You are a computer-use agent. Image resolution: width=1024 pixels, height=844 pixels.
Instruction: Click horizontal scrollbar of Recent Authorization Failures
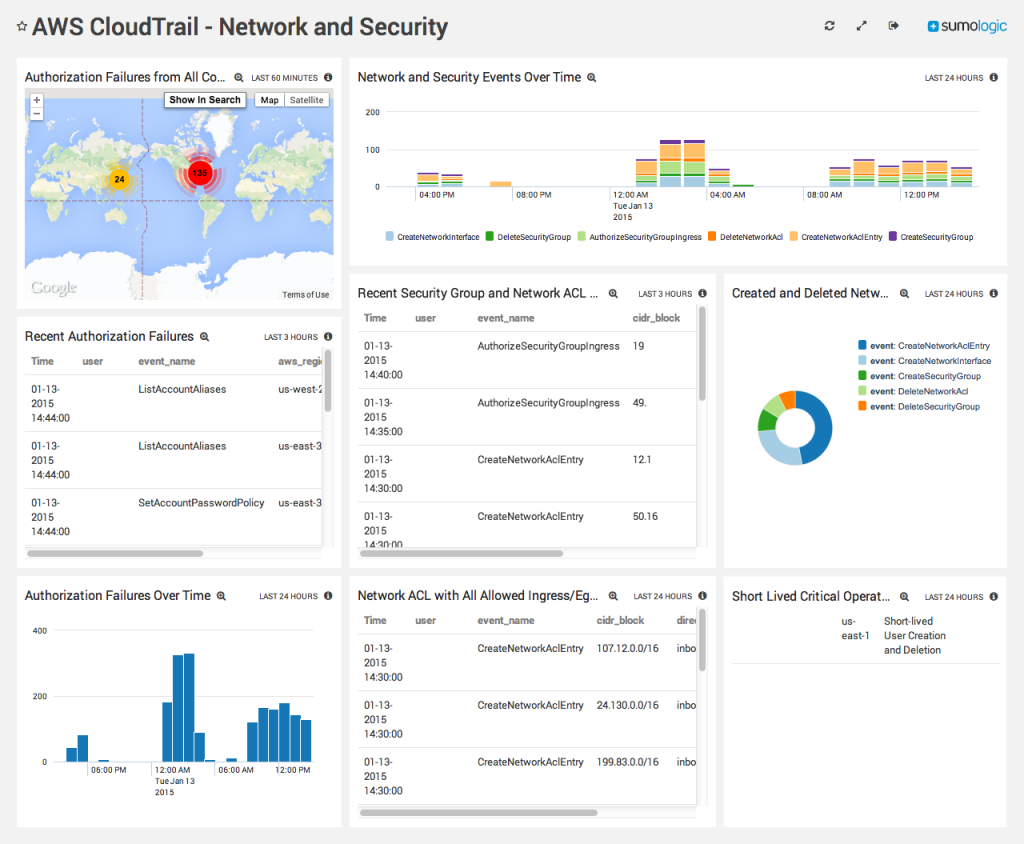(115, 553)
